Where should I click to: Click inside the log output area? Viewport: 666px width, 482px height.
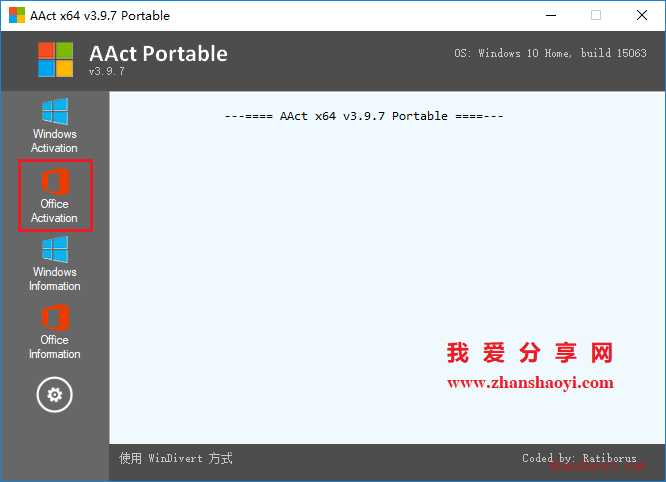[x=387, y=268]
